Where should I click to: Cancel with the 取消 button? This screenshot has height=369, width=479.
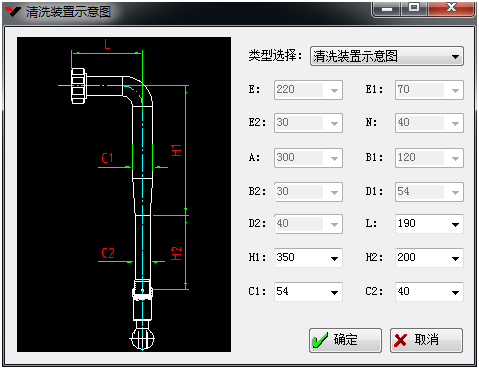(x=426, y=340)
